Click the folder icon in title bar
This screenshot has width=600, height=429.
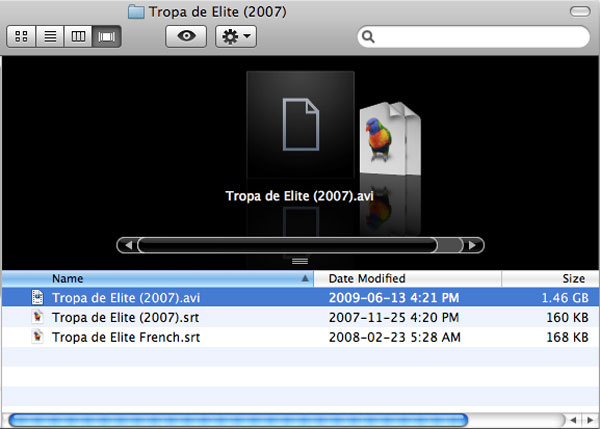click(136, 12)
